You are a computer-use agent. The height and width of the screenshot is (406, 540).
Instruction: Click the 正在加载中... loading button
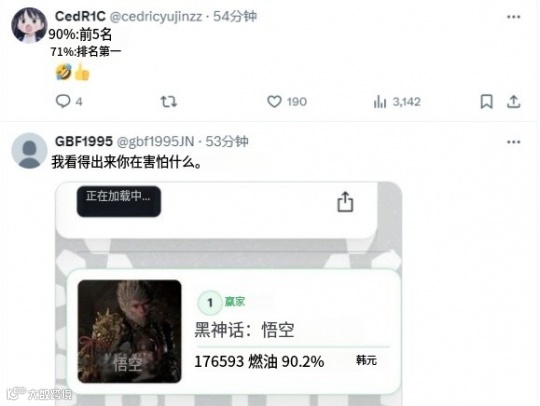point(118,201)
